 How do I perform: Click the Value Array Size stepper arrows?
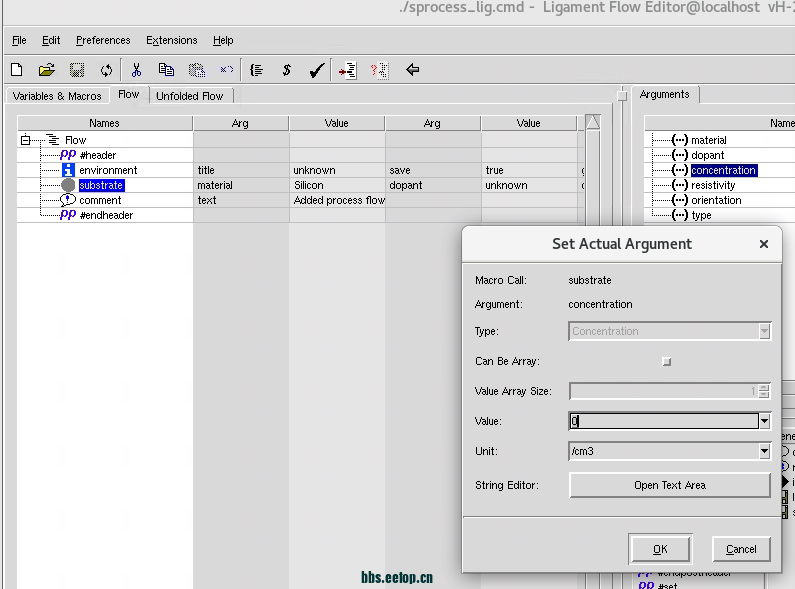pos(764,391)
